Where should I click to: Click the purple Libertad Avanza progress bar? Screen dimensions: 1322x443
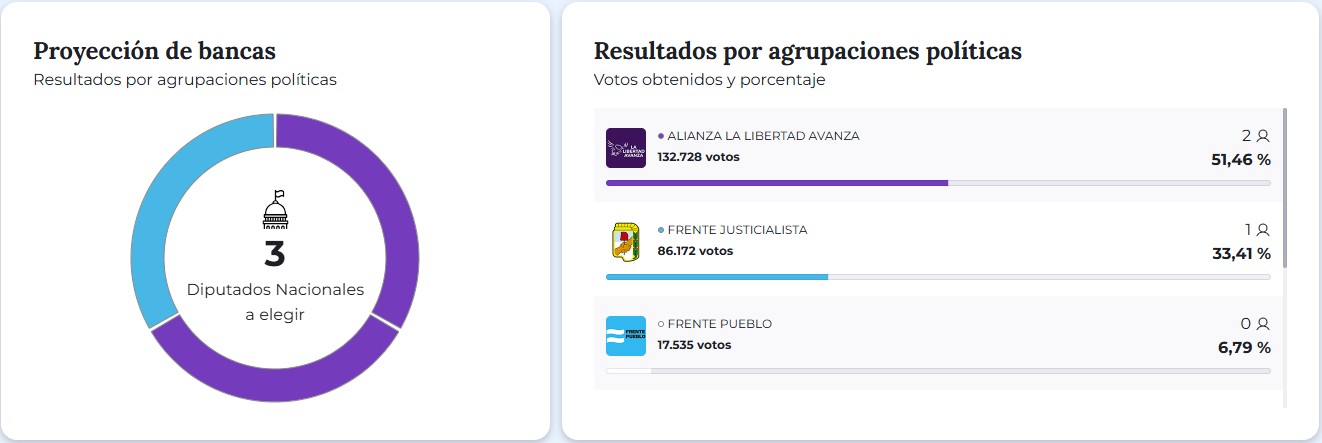(x=776, y=183)
